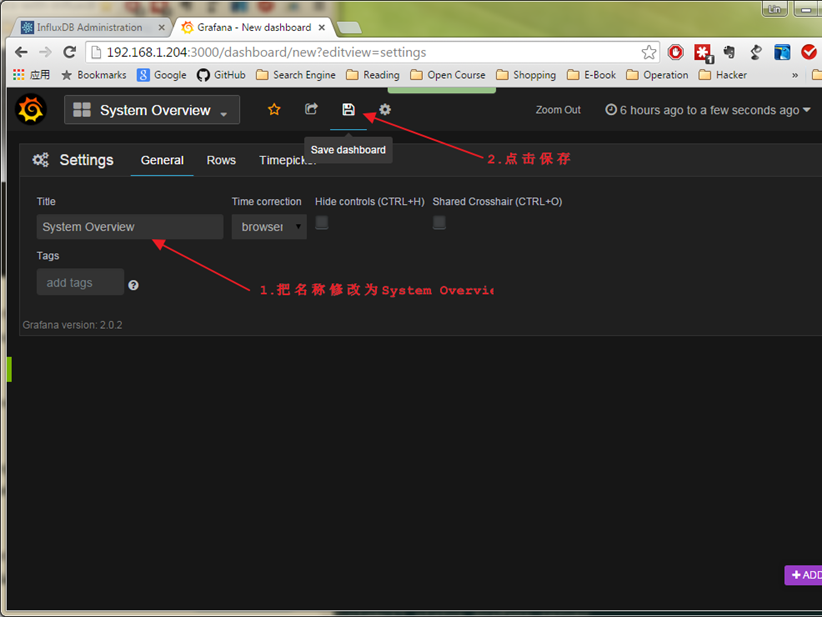
Task: Open the E-Book bookmark folder
Action: [x=591, y=75]
